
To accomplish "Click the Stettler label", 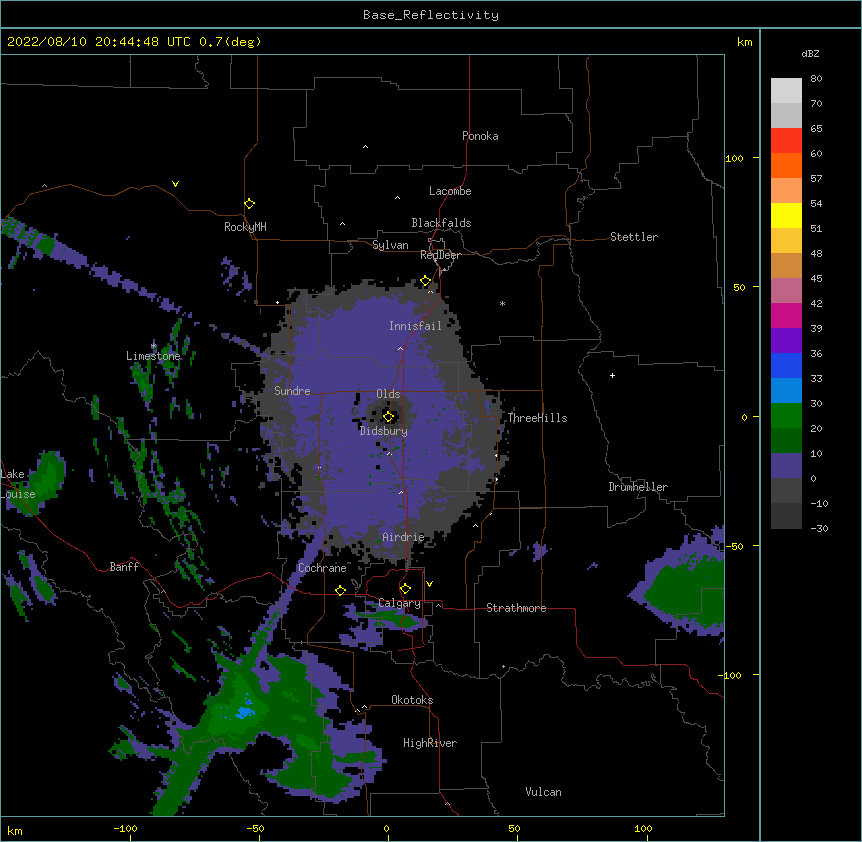I will coord(633,237).
